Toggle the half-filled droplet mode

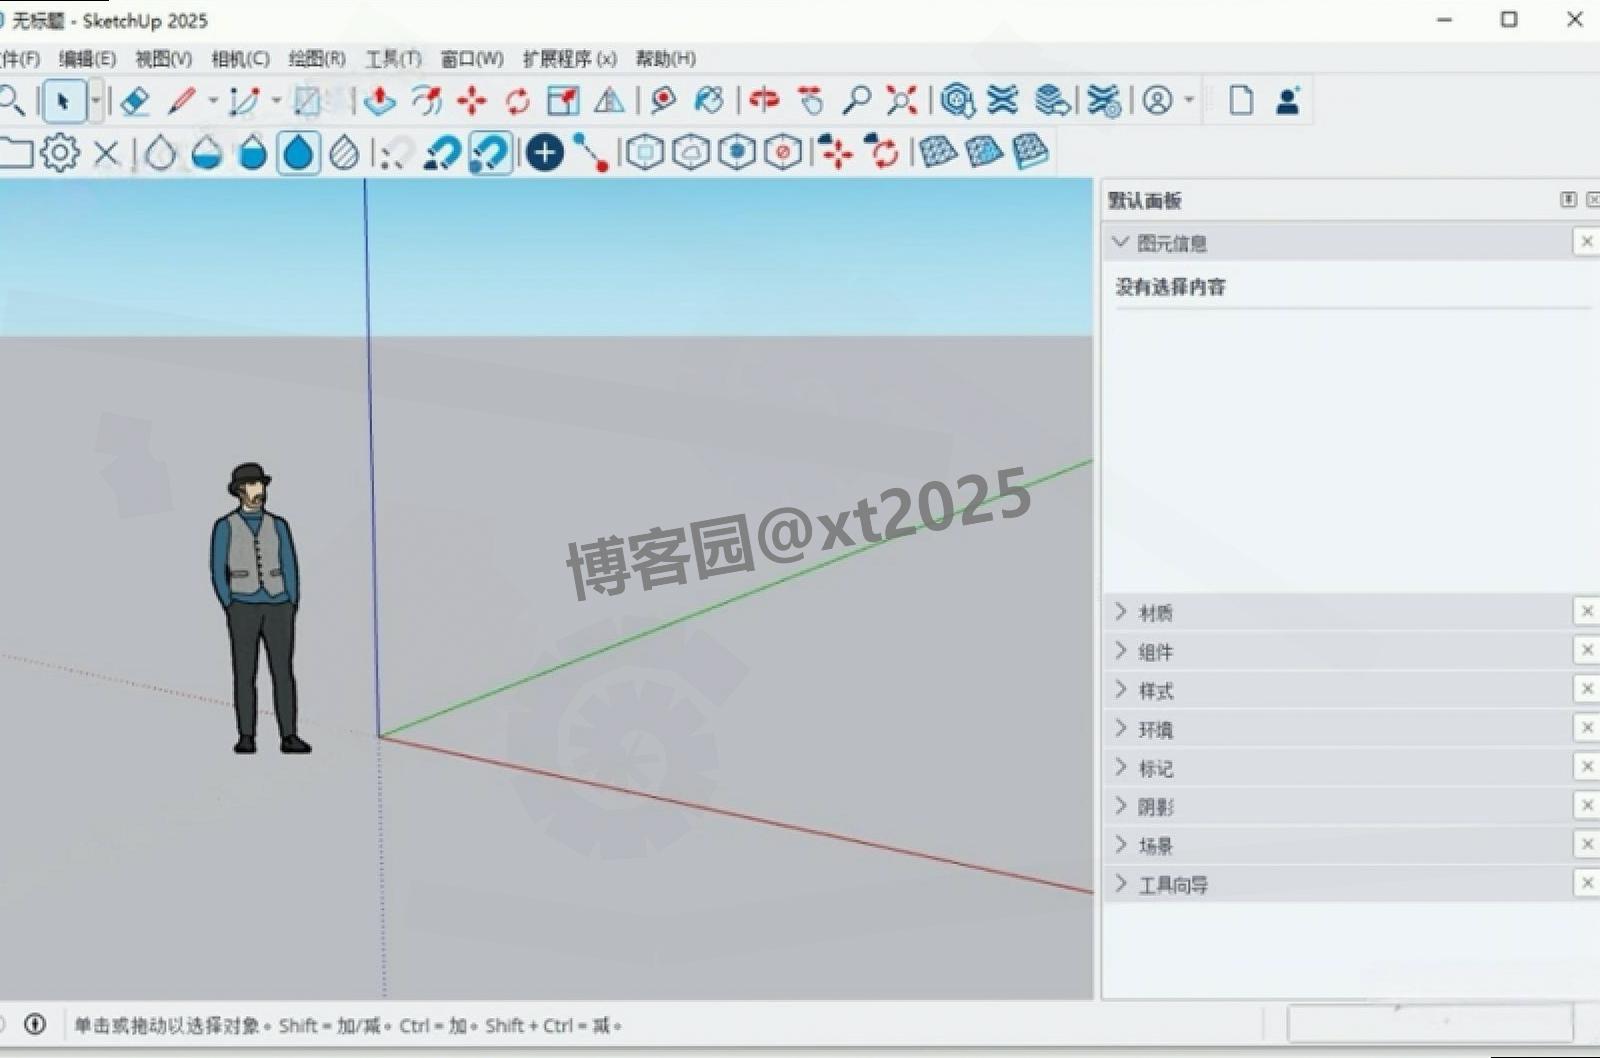tap(207, 153)
